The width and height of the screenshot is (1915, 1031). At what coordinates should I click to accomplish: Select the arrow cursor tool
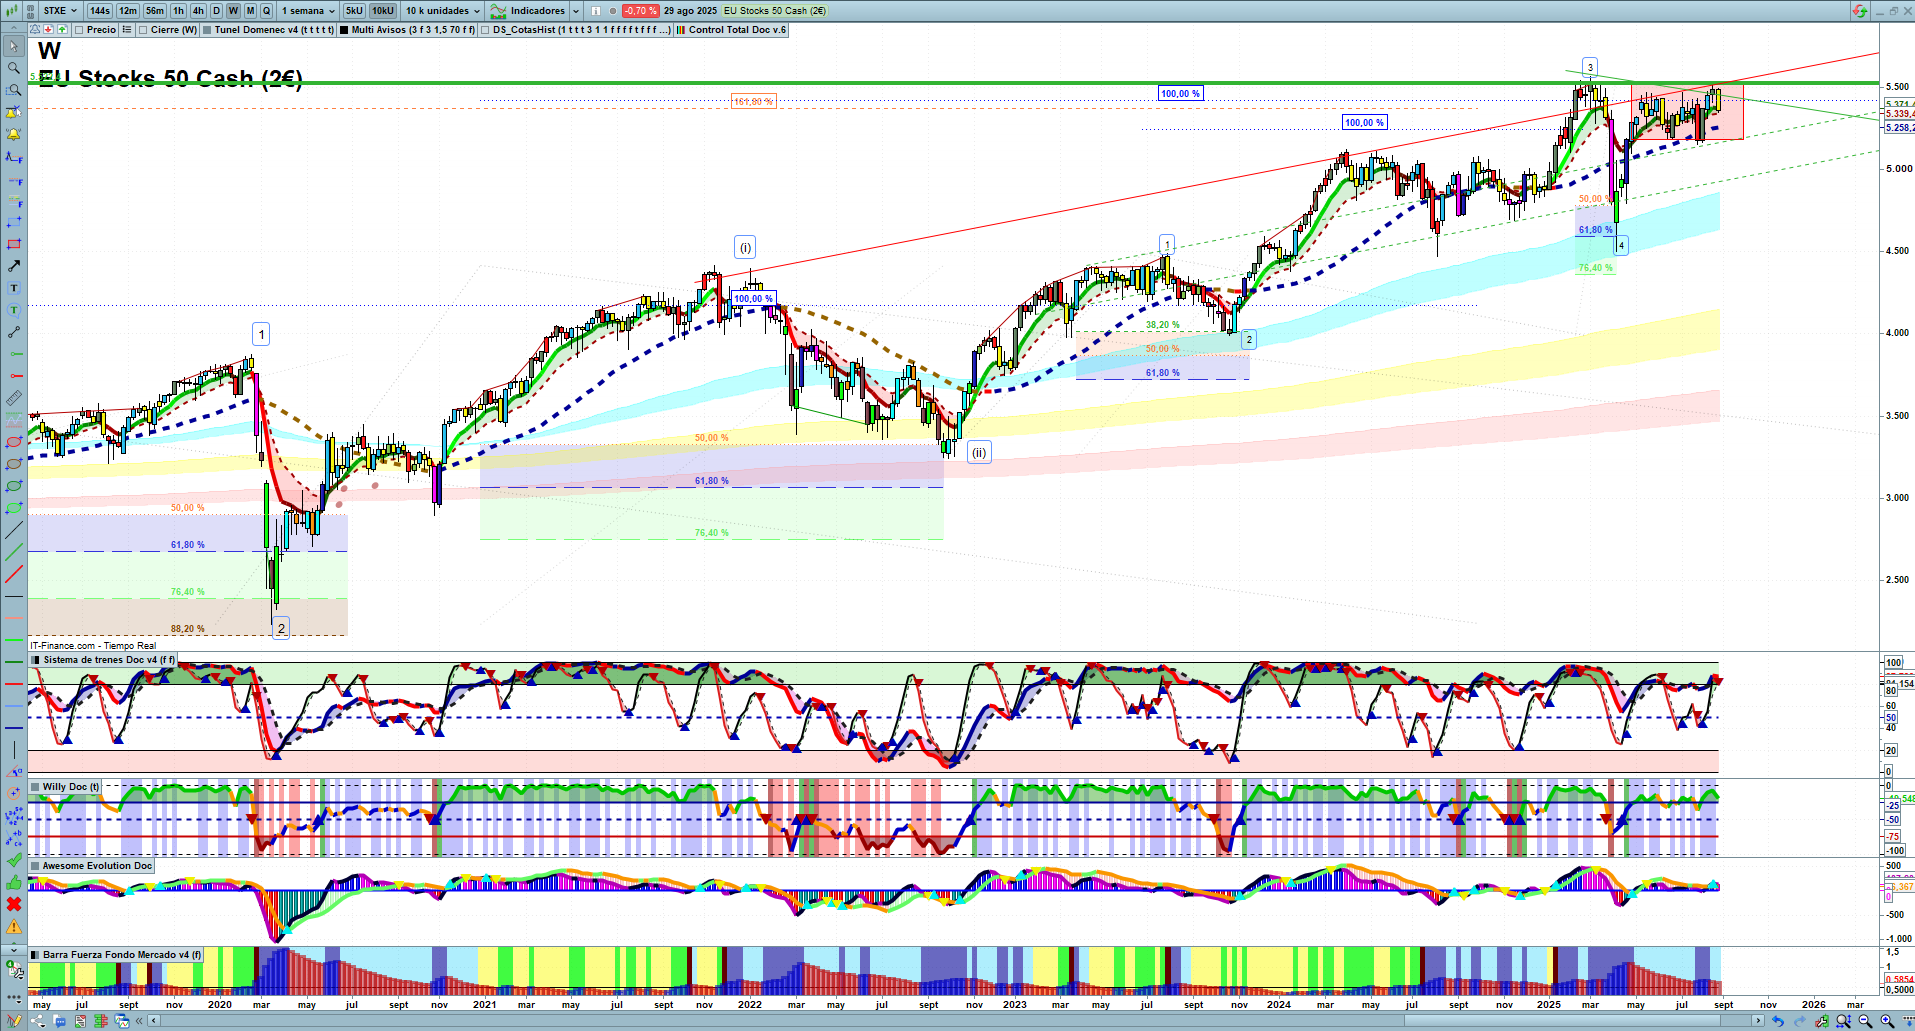click(x=14, y=46)
